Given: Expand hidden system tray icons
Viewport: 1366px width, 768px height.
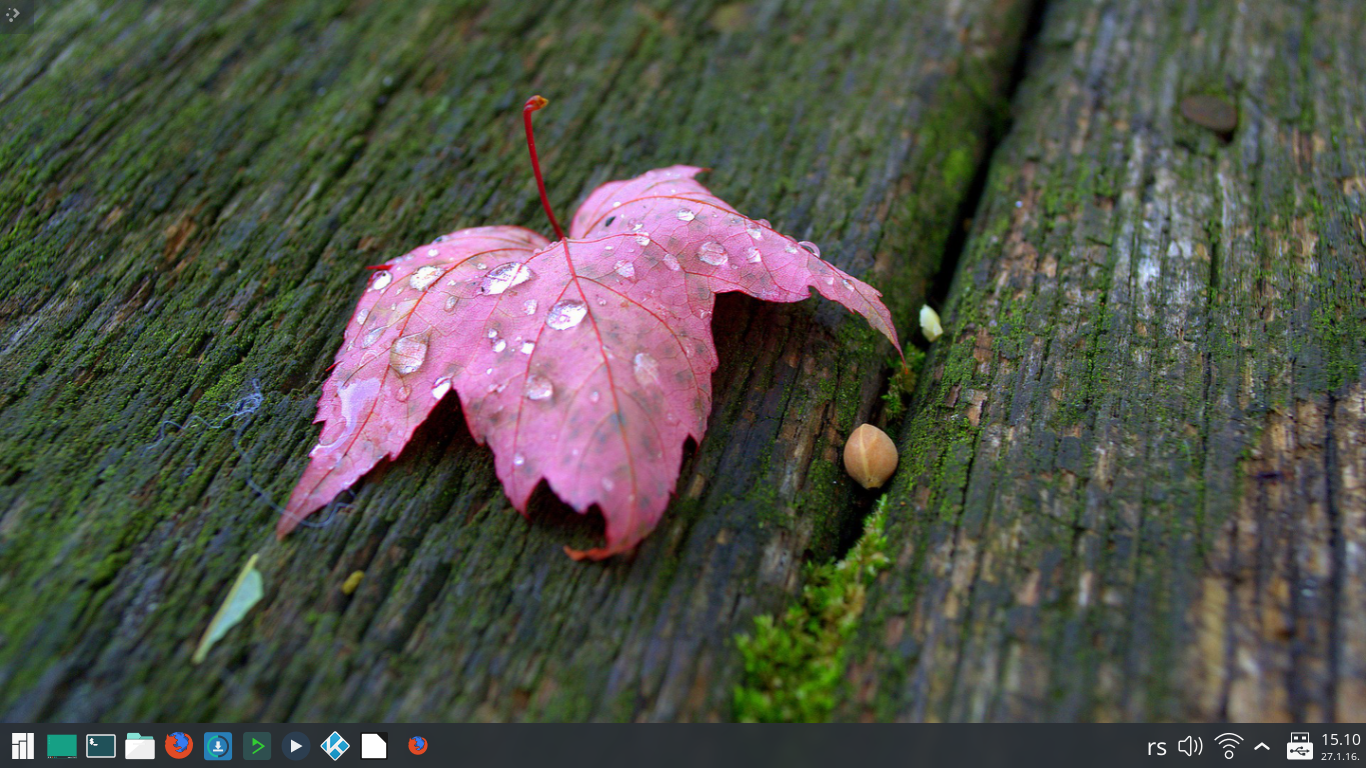Looking at the screenshot, I should 1262,747.
